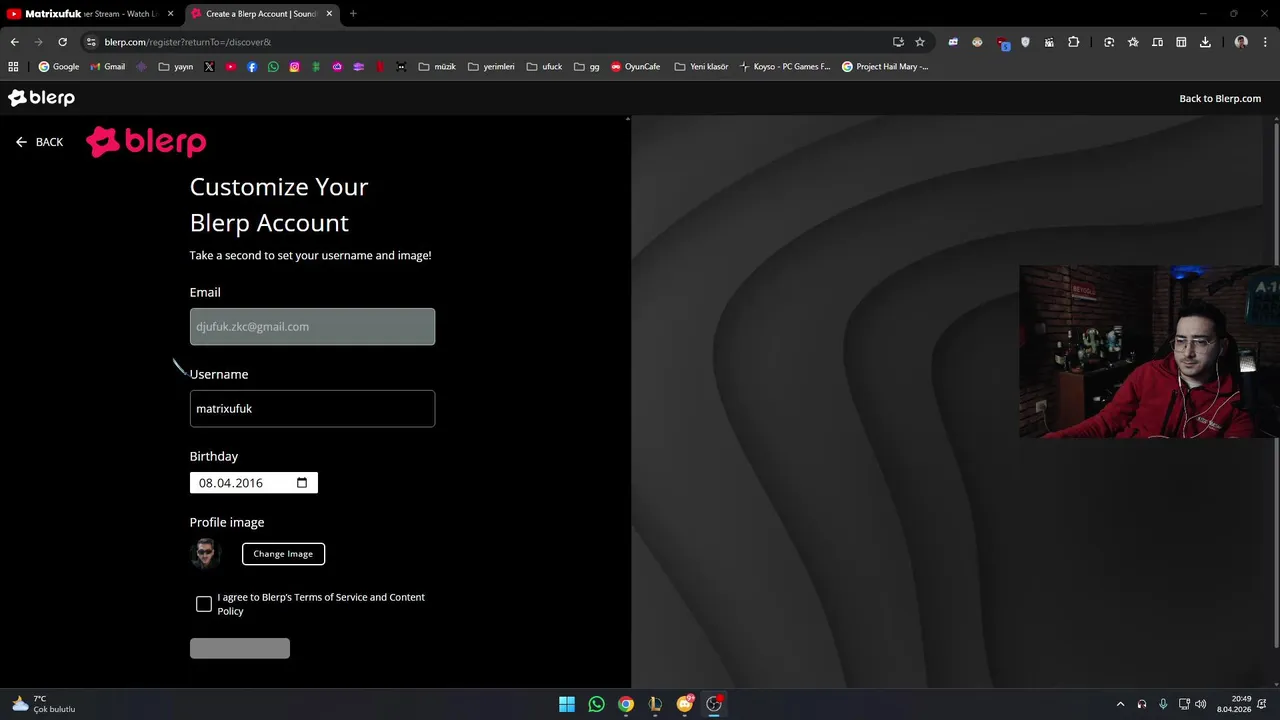Check the Terms of Service agreement box
Screen dimensions: 1280x720
204,604
